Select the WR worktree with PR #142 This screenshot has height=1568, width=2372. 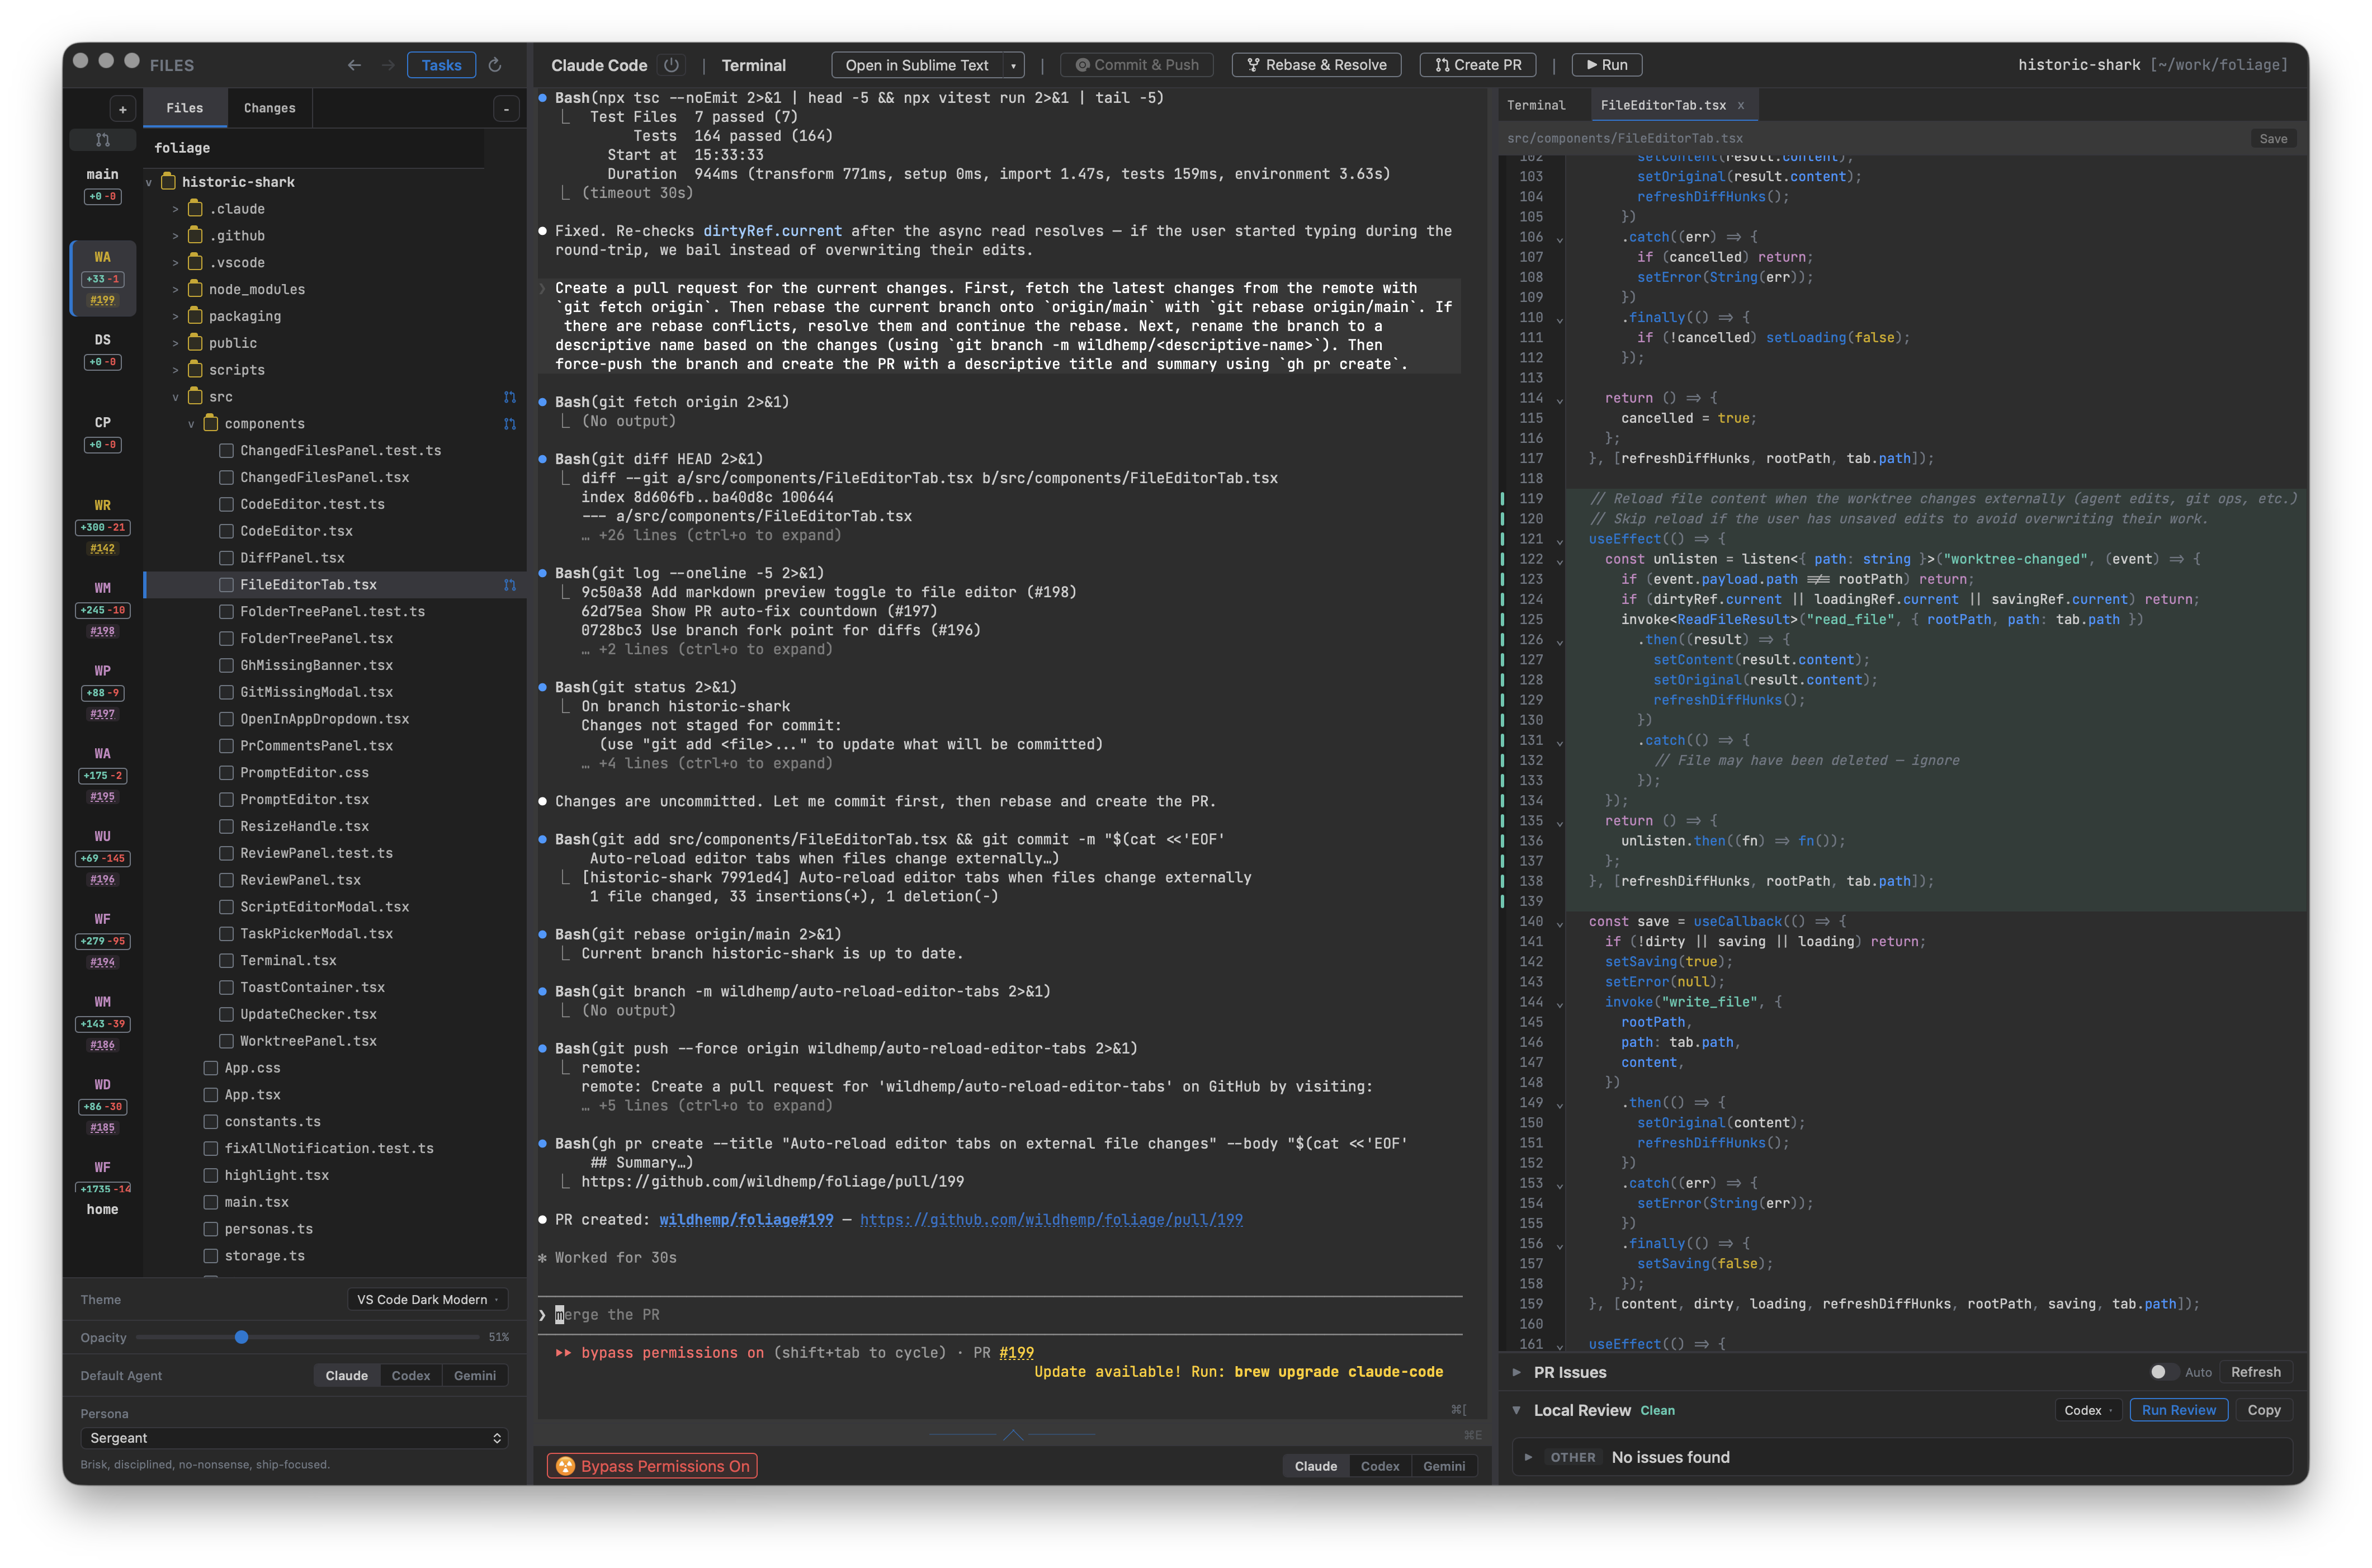[102, 526]
